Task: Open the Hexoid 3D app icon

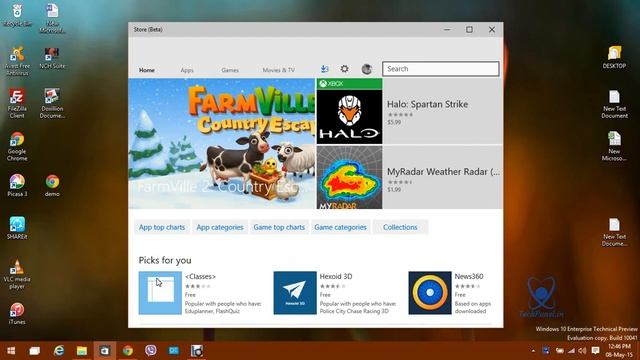Action: (x=295, y=293)
